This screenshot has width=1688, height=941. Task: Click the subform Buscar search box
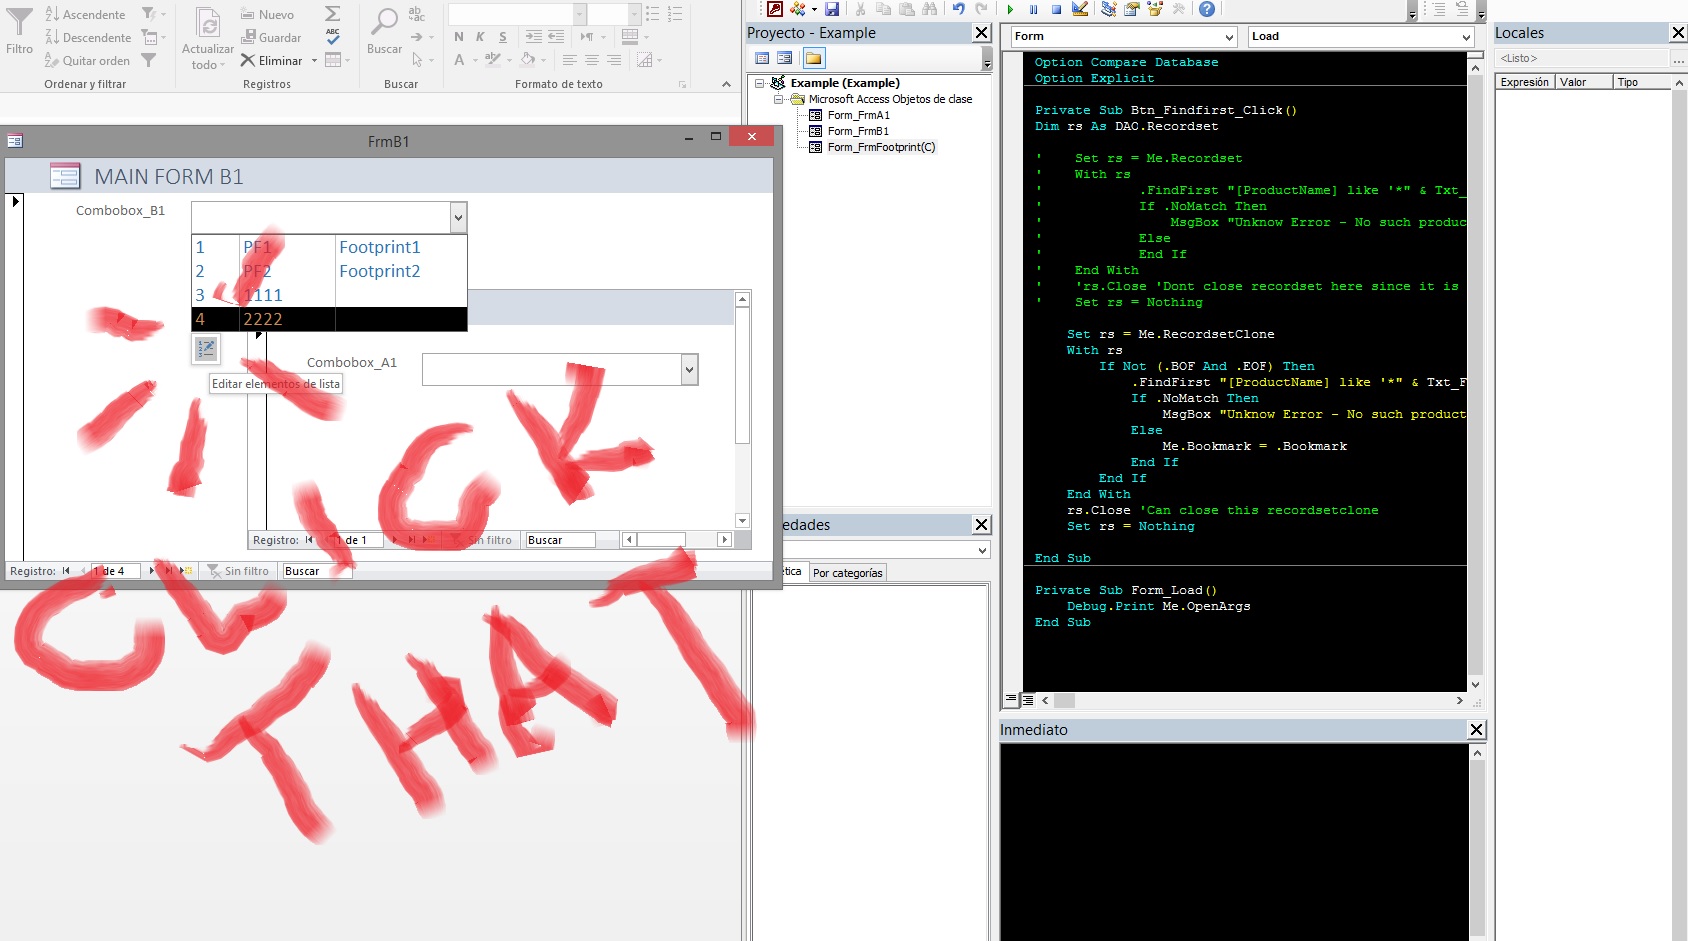(560, 540)
